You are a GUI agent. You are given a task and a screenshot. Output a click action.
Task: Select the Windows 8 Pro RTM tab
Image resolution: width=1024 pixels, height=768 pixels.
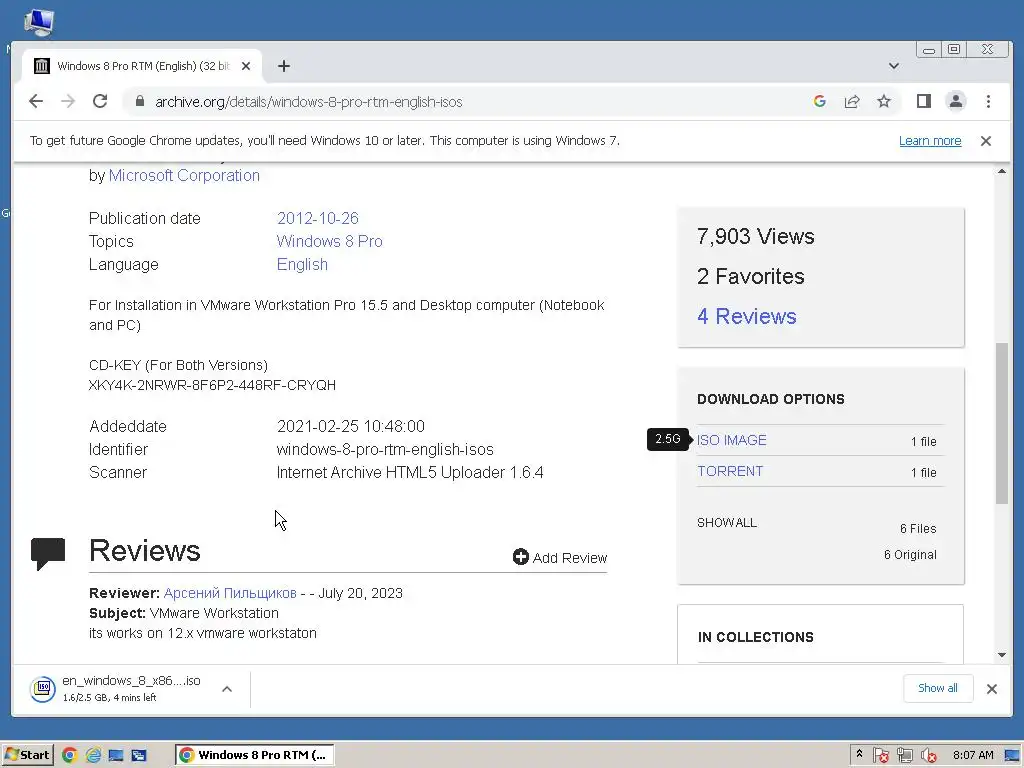(142, 66)
